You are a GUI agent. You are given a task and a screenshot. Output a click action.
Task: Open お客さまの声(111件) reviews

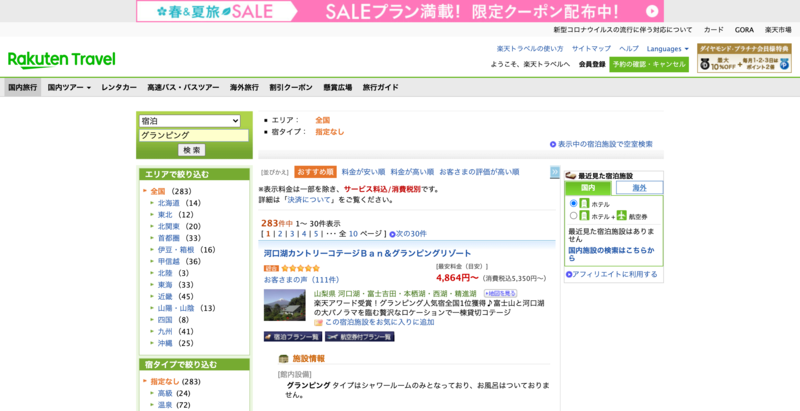point(302,280)
